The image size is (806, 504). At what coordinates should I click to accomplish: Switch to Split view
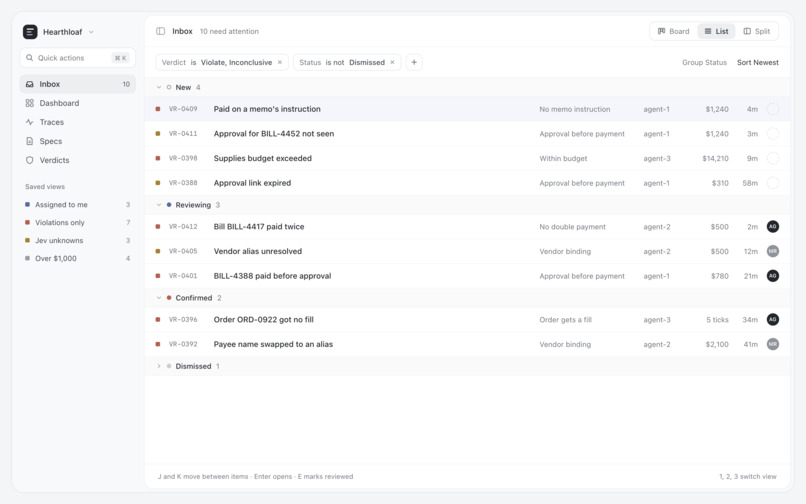point(757,31)
